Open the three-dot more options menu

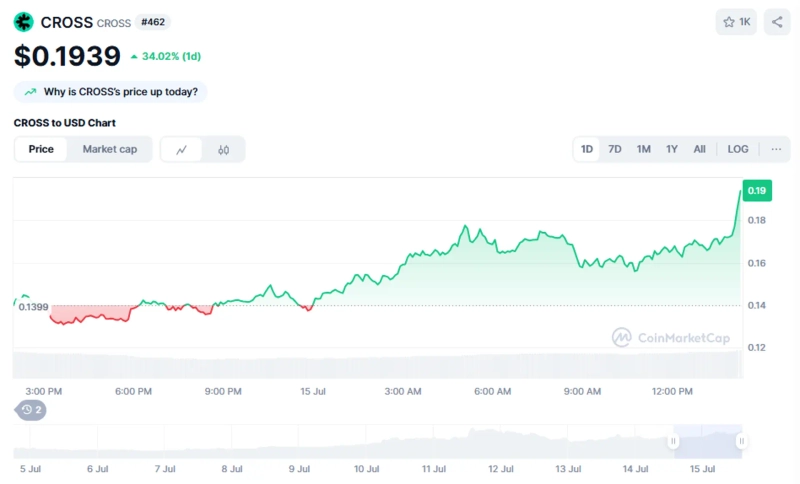776,149
